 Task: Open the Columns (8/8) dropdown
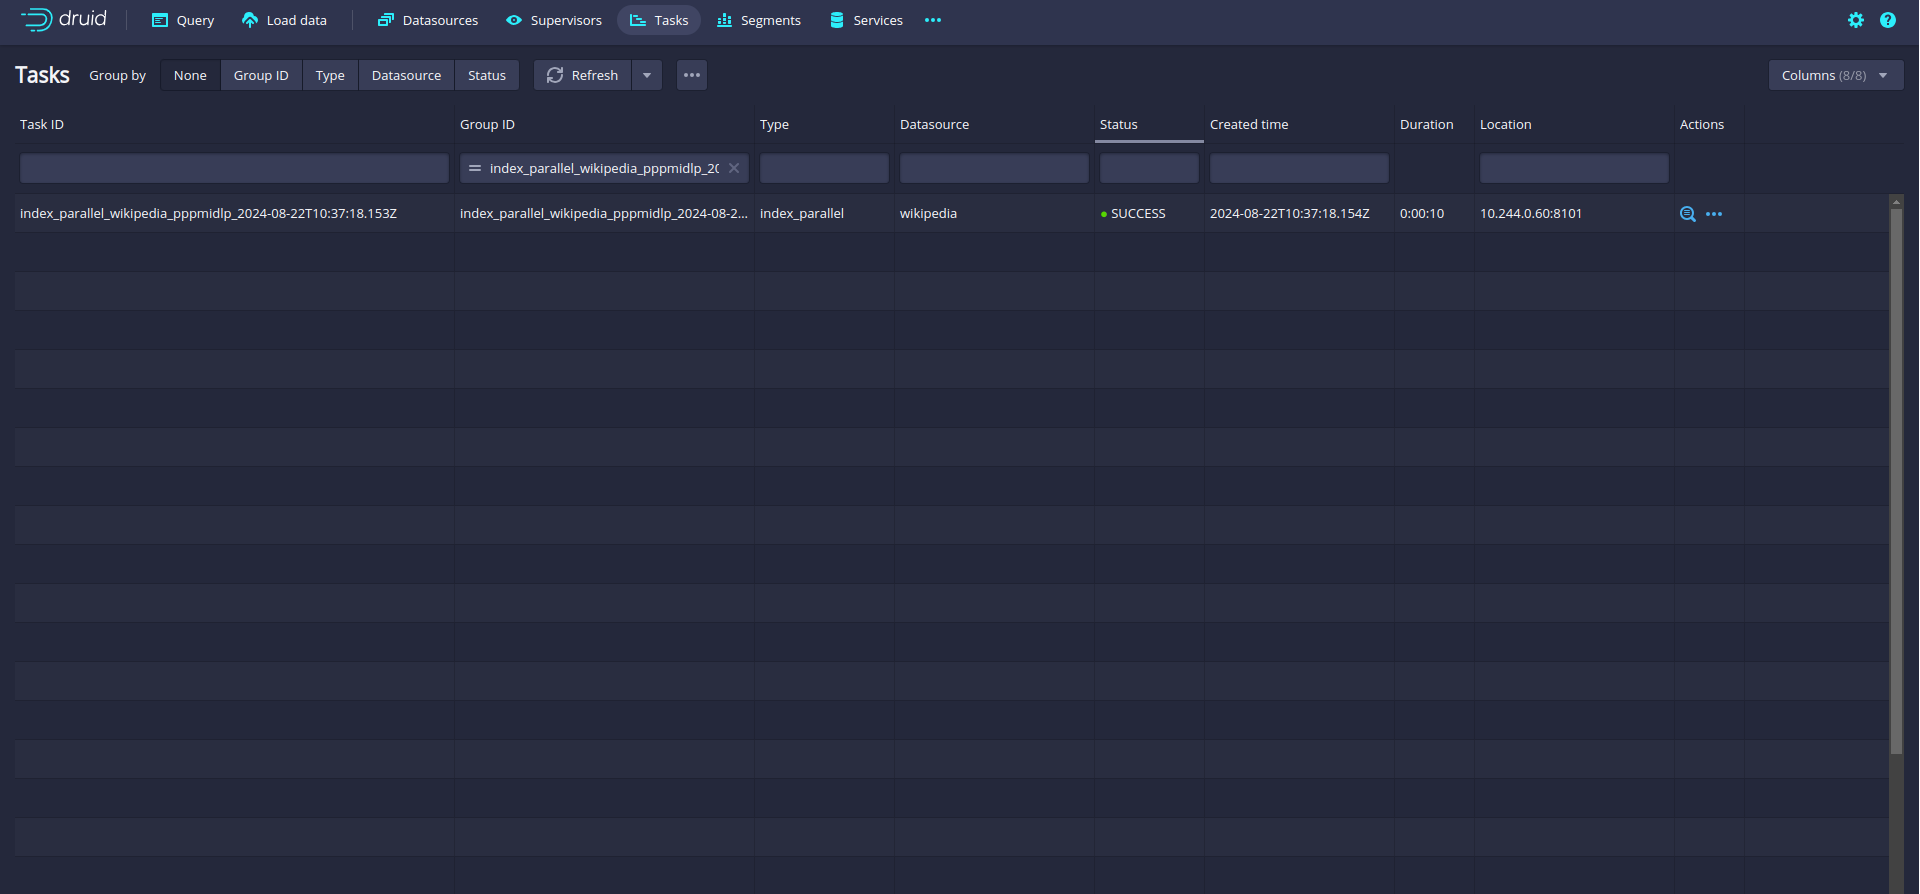1835,75
